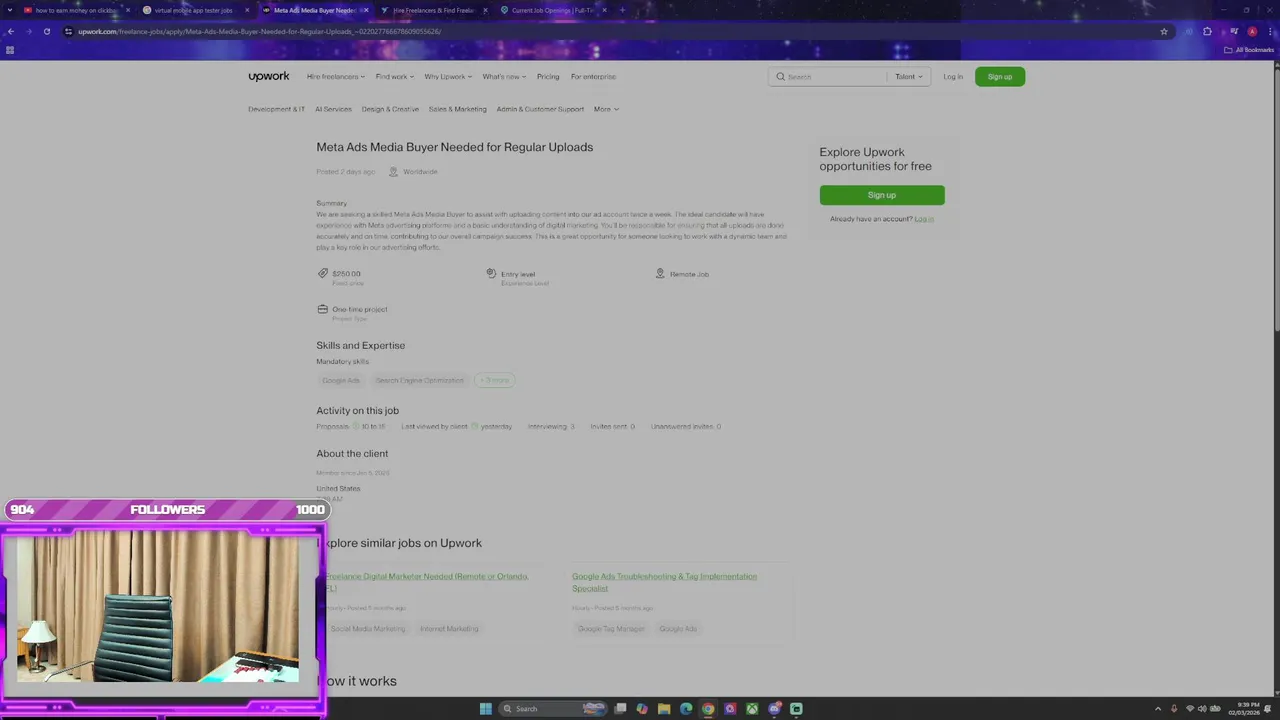Click the location pin icon beside Remote Job
Screen dimensions: 1280x720
tap(660, 273)
